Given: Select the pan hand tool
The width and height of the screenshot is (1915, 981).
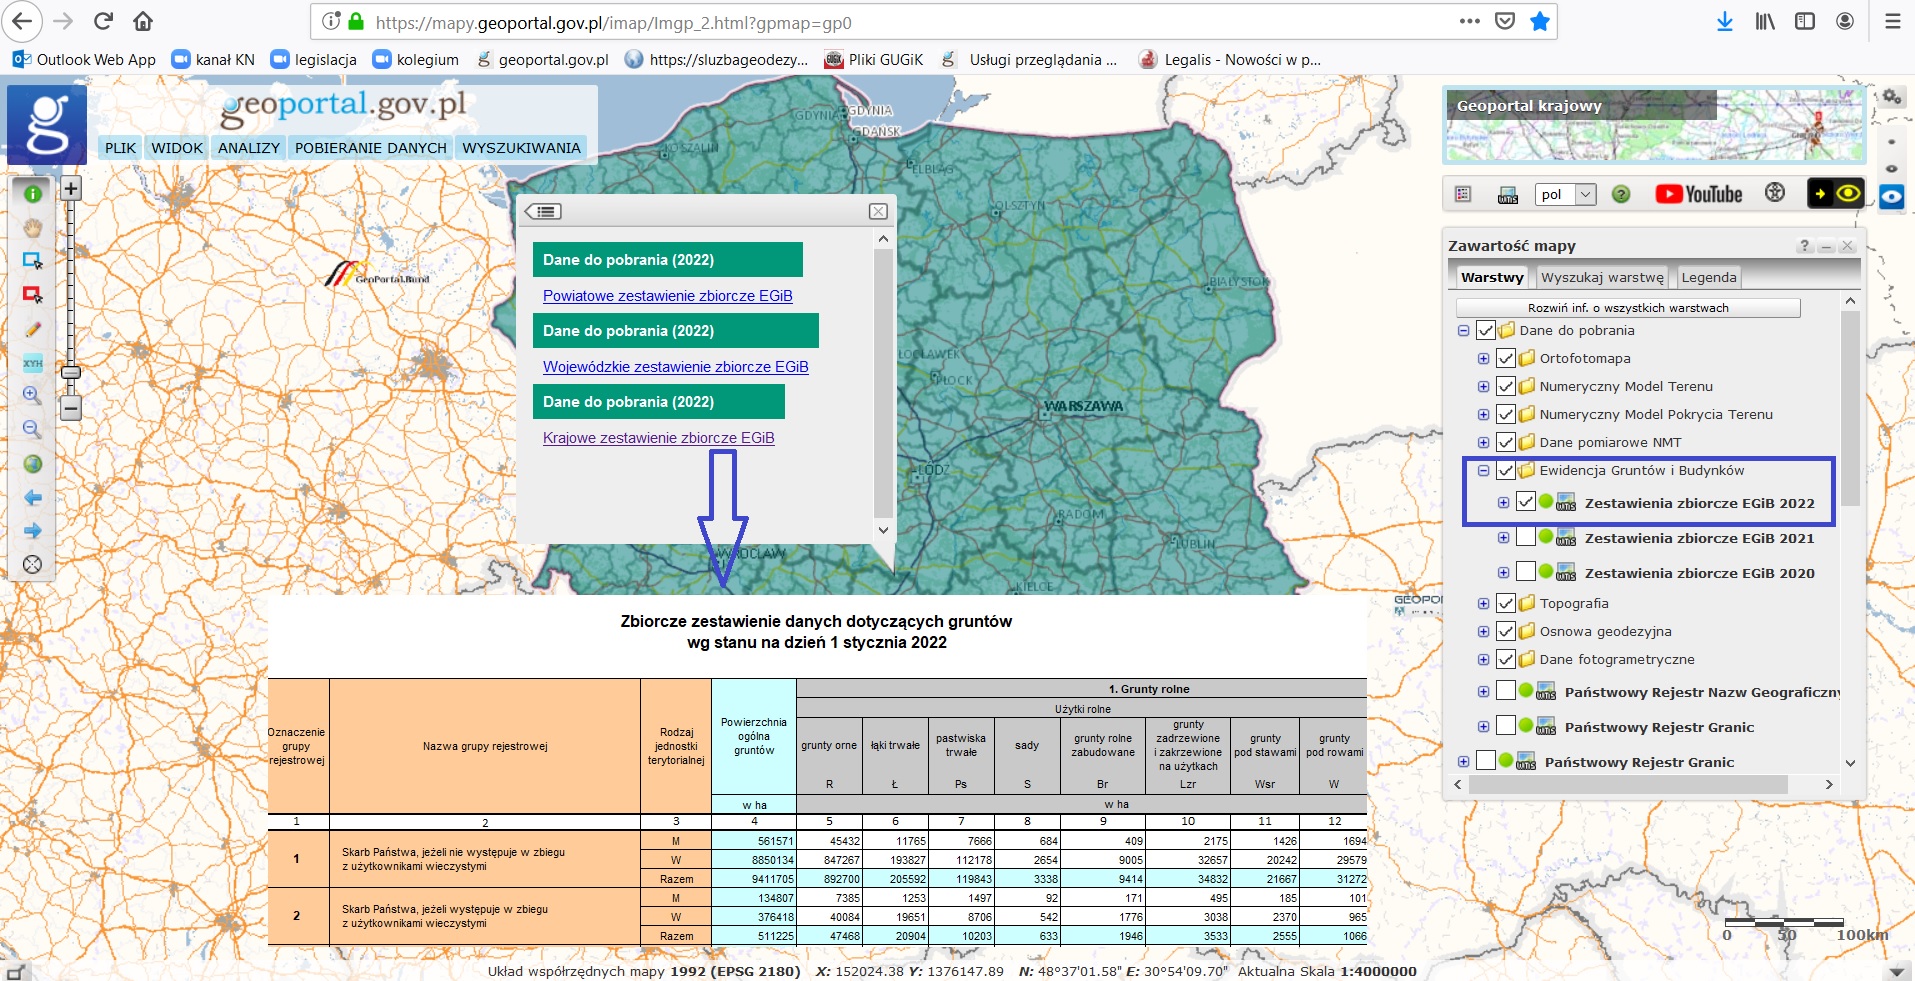Looking at the screenshot, I should (32, 228).
